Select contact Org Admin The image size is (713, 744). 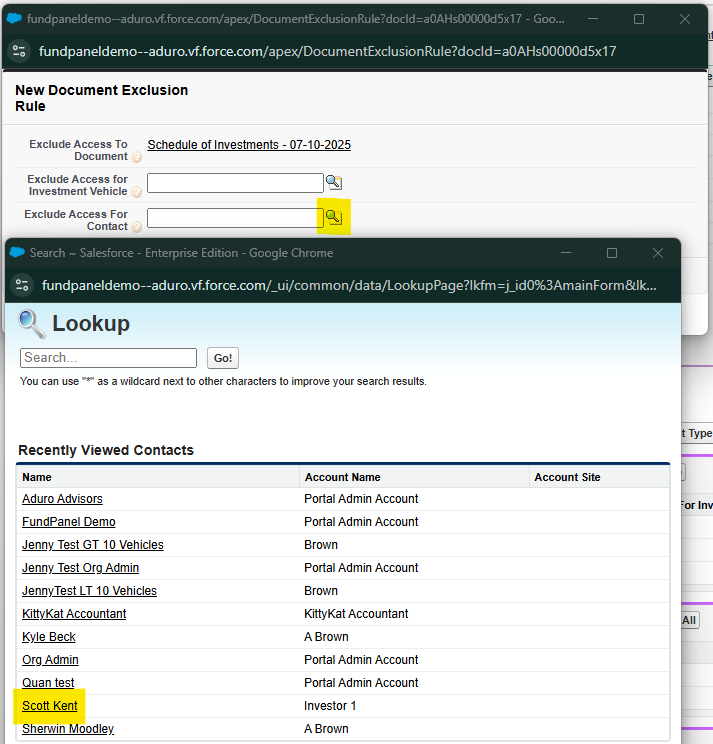coord(50,660)
